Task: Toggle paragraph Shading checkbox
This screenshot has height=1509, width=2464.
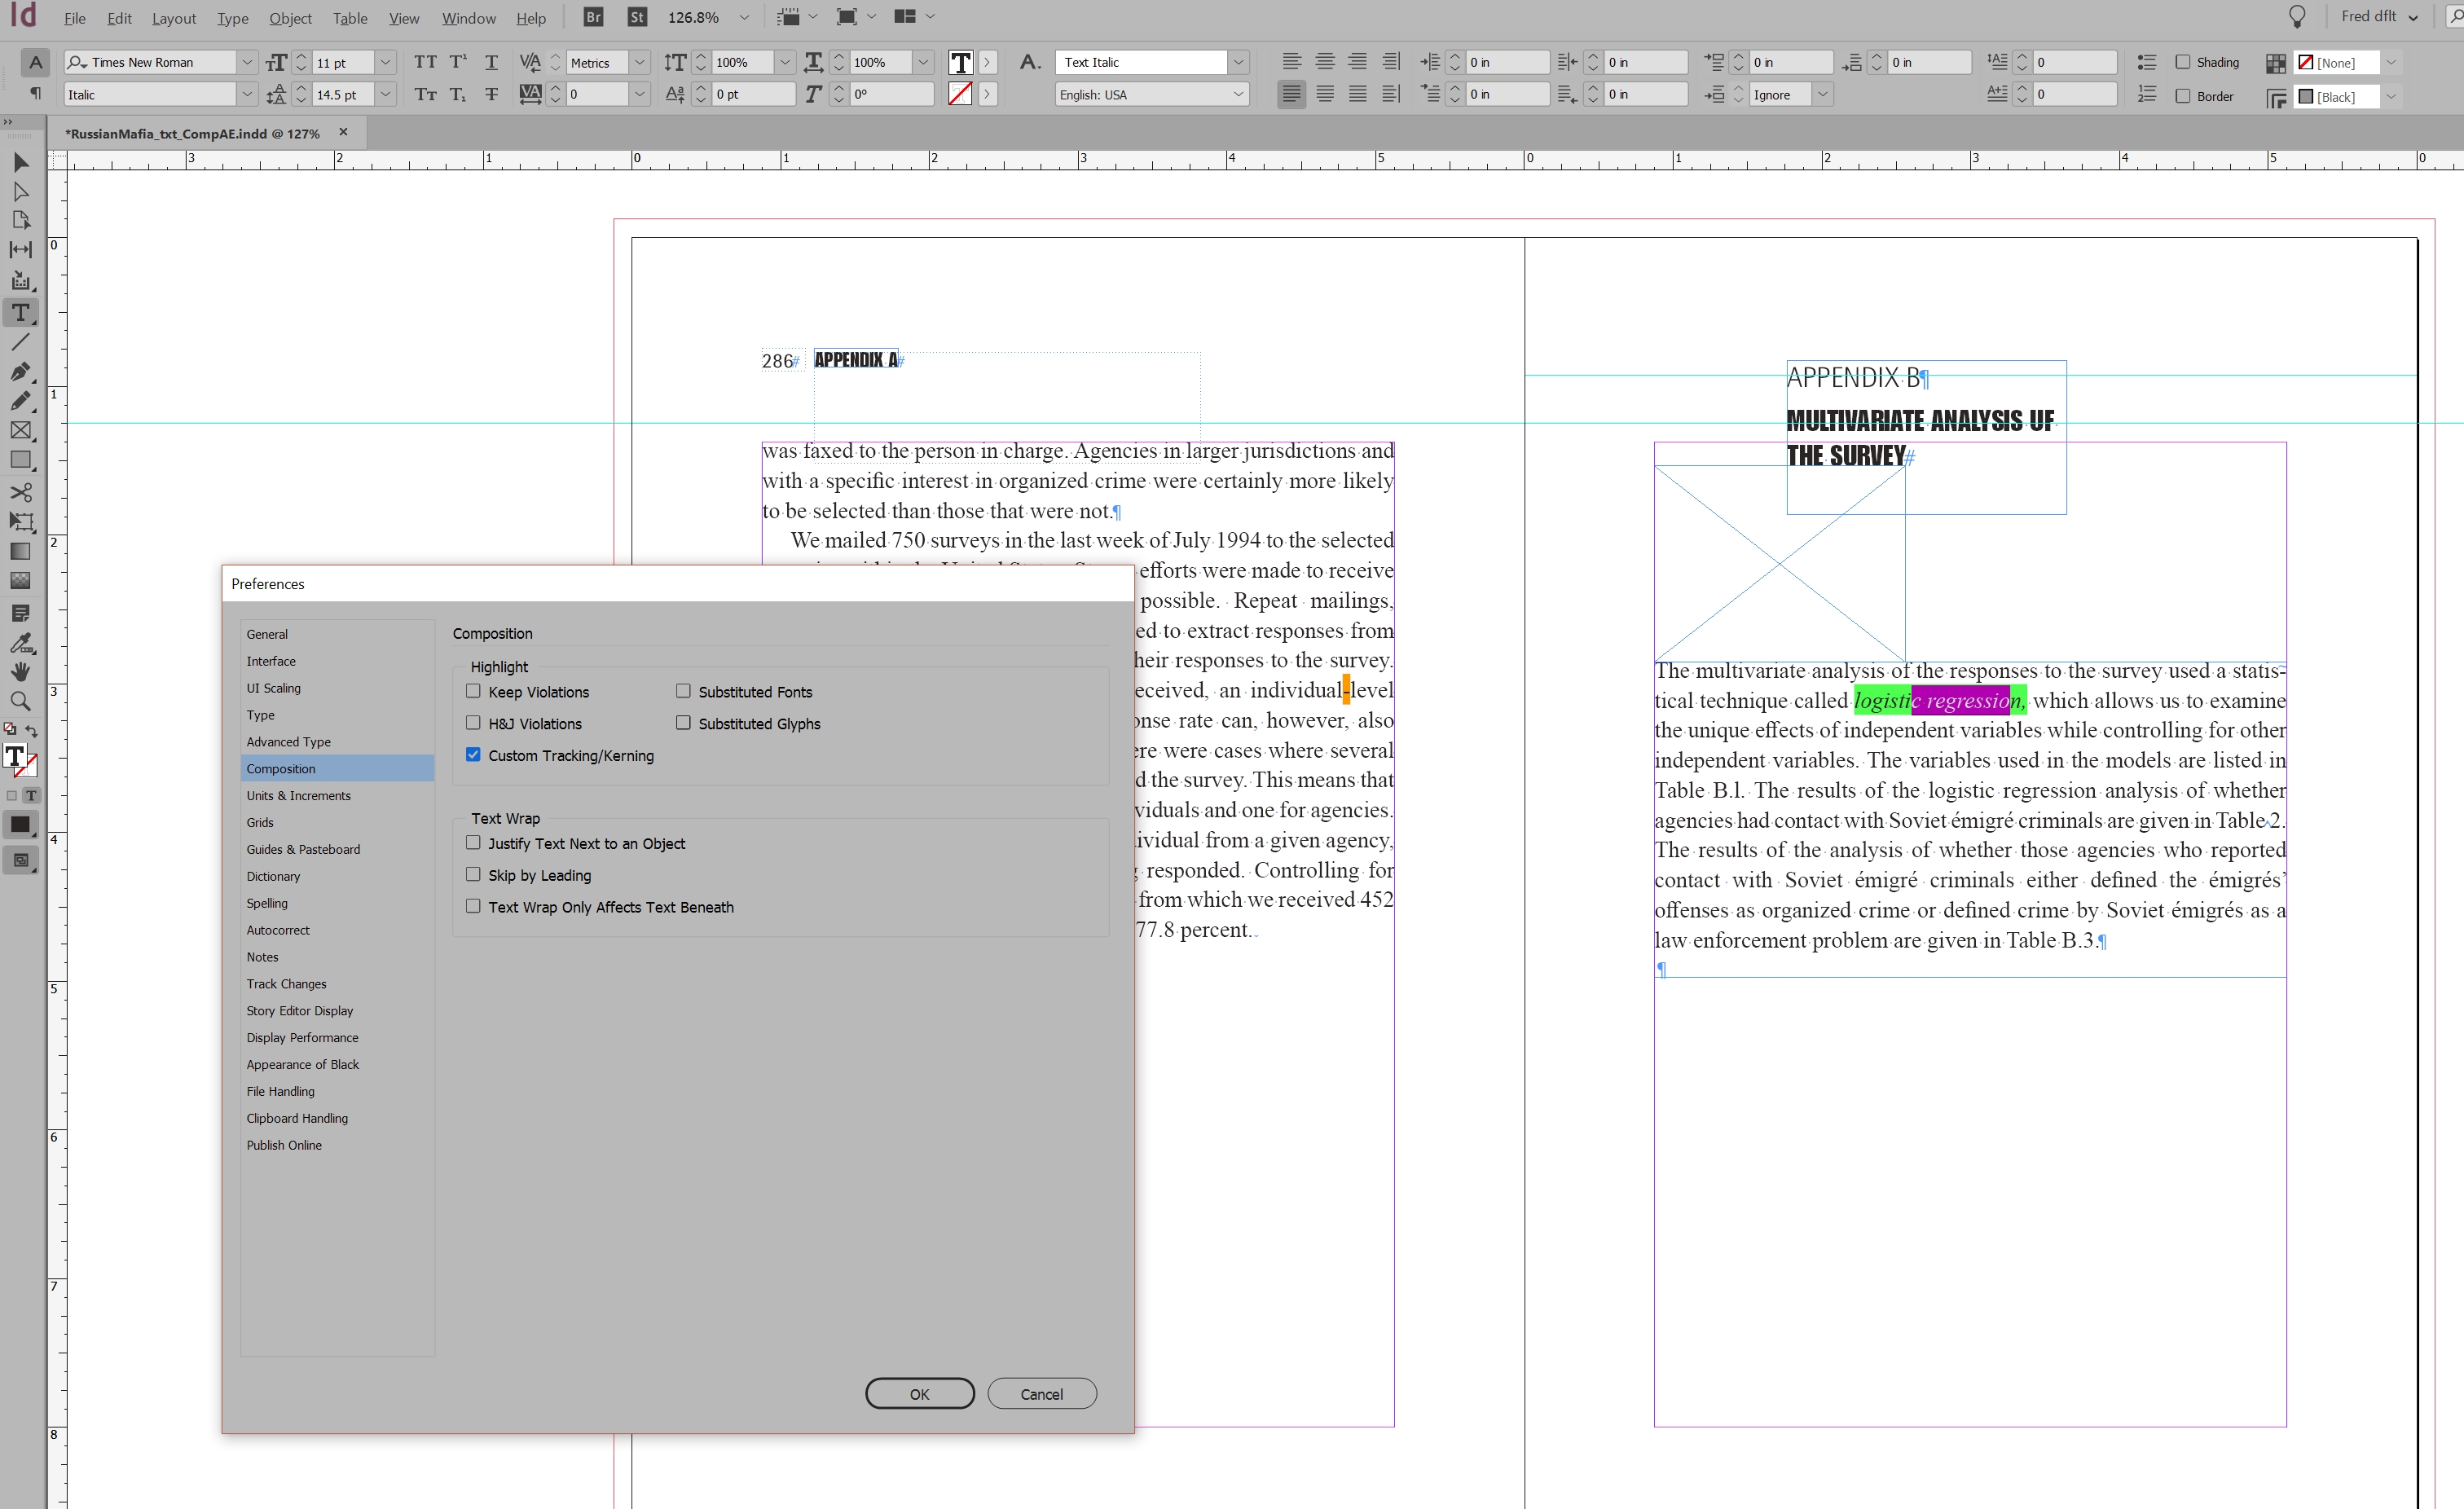Action: click(x=2183, y=62)
